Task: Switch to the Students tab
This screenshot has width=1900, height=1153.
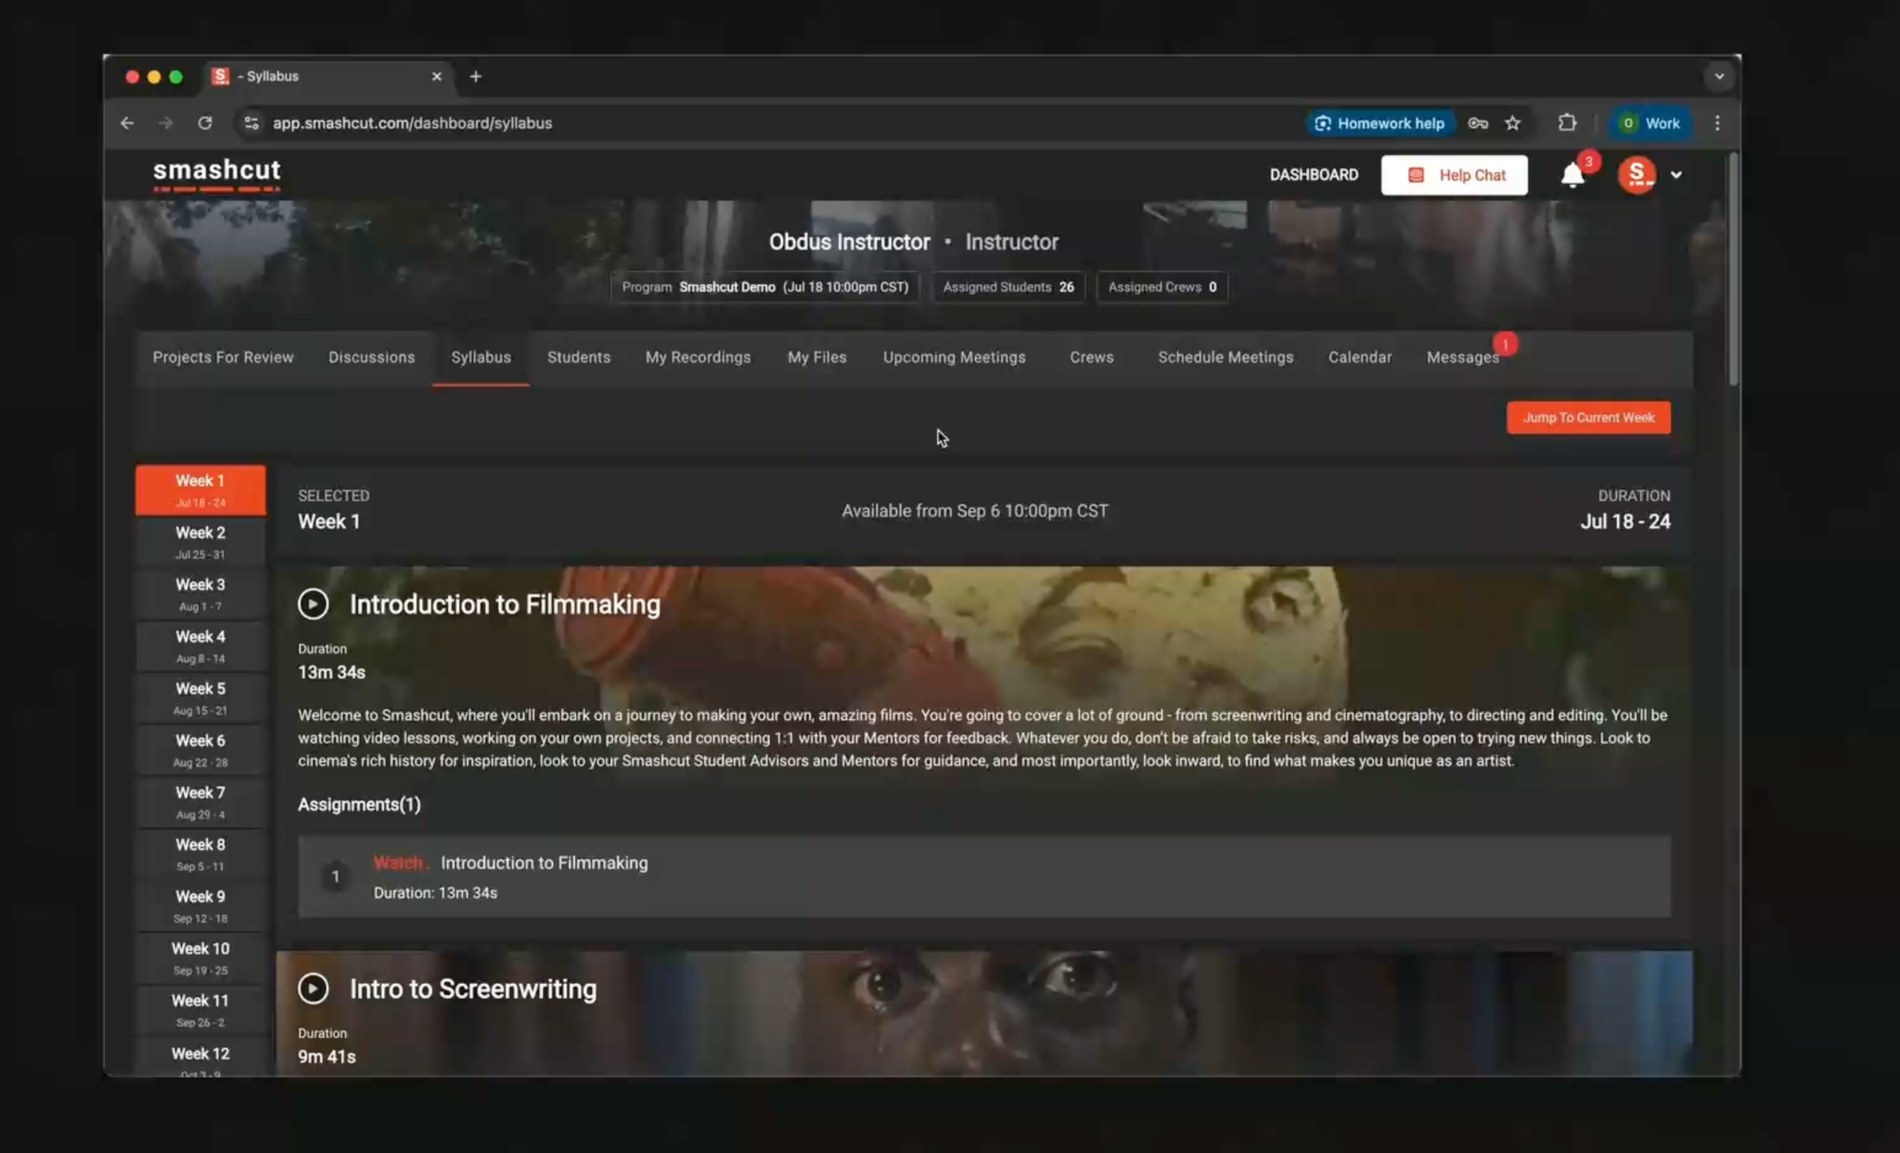Action: point(578,357)
